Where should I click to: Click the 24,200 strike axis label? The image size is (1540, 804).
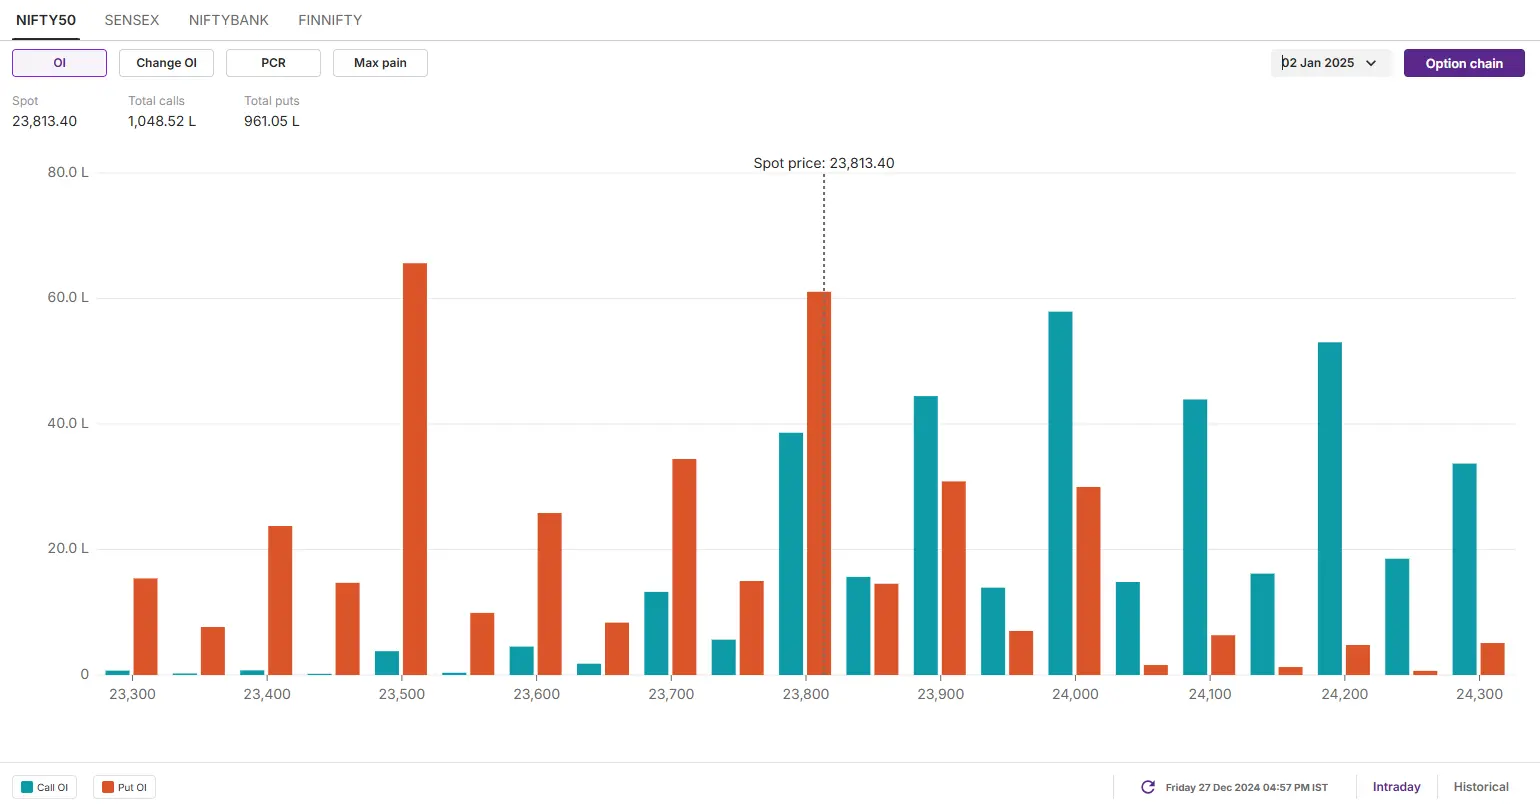pos(1345,694)
